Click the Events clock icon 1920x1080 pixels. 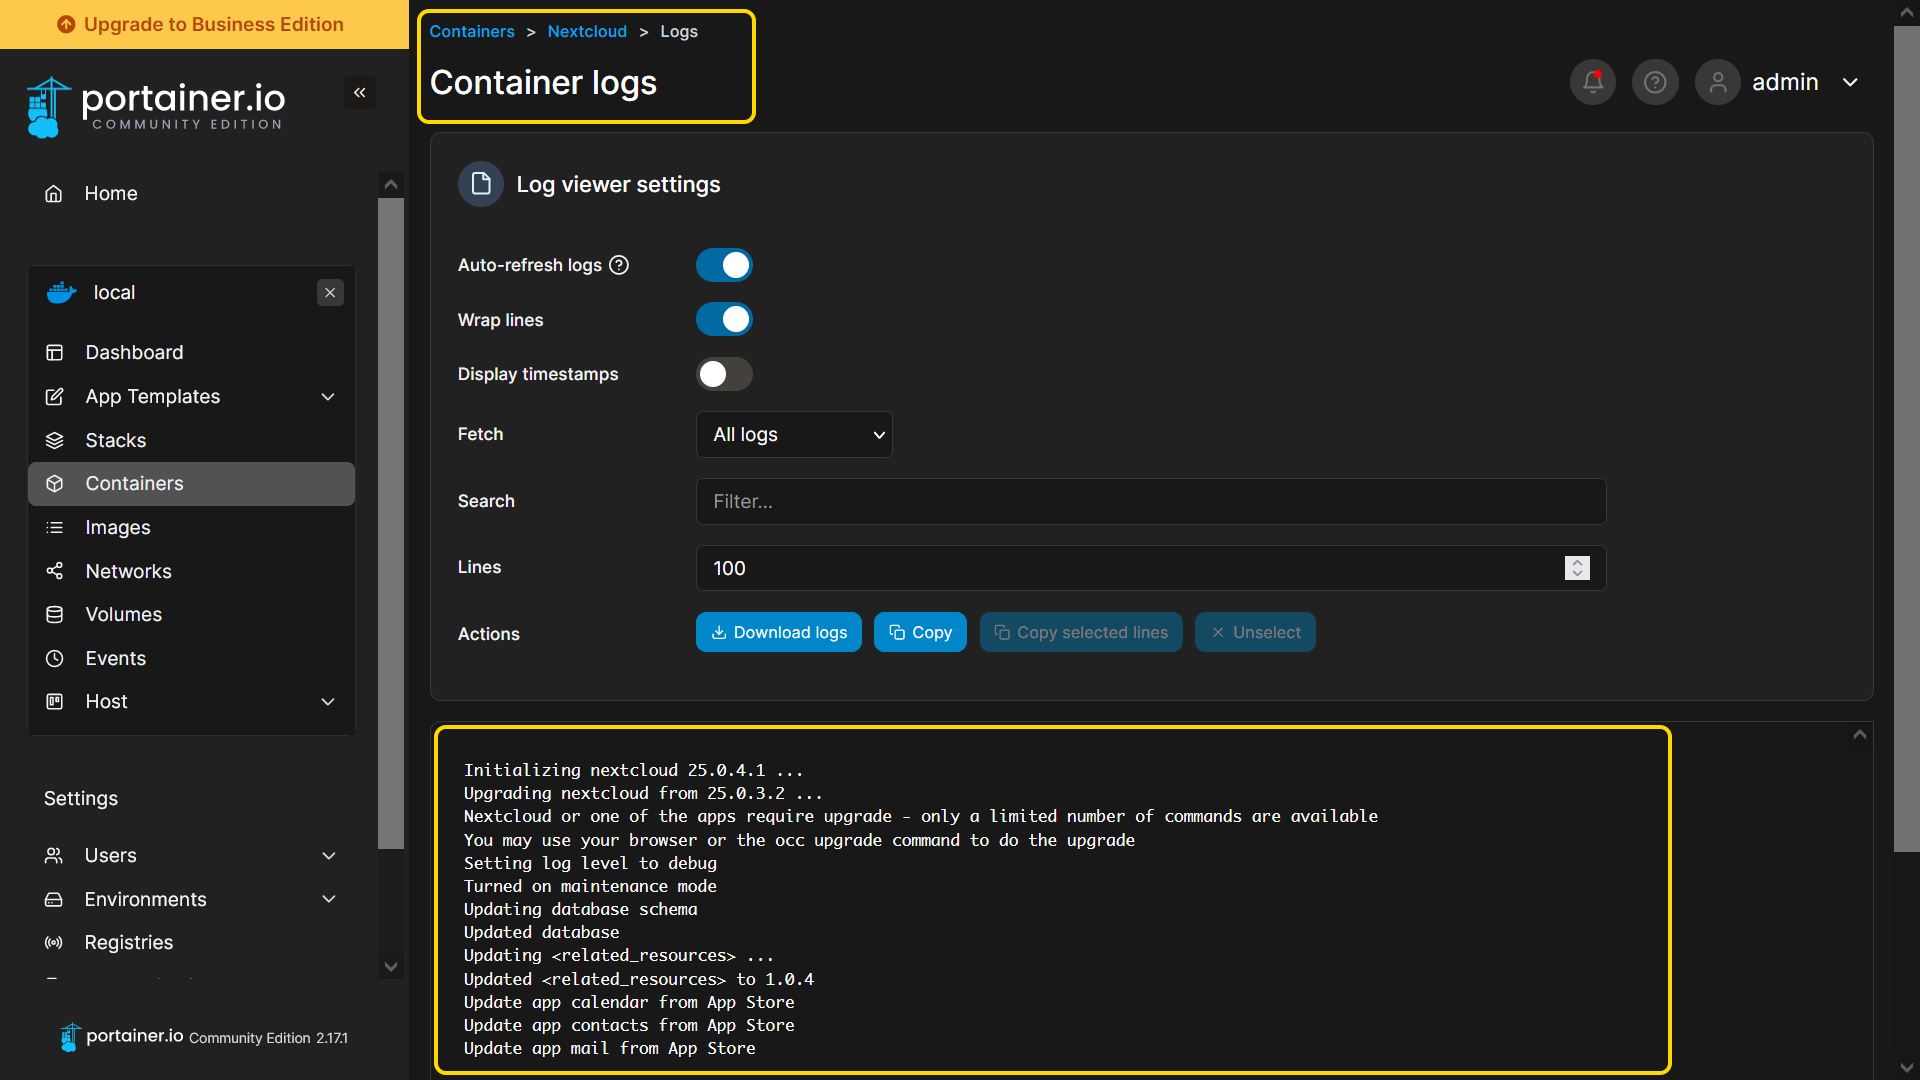(55, 659)
